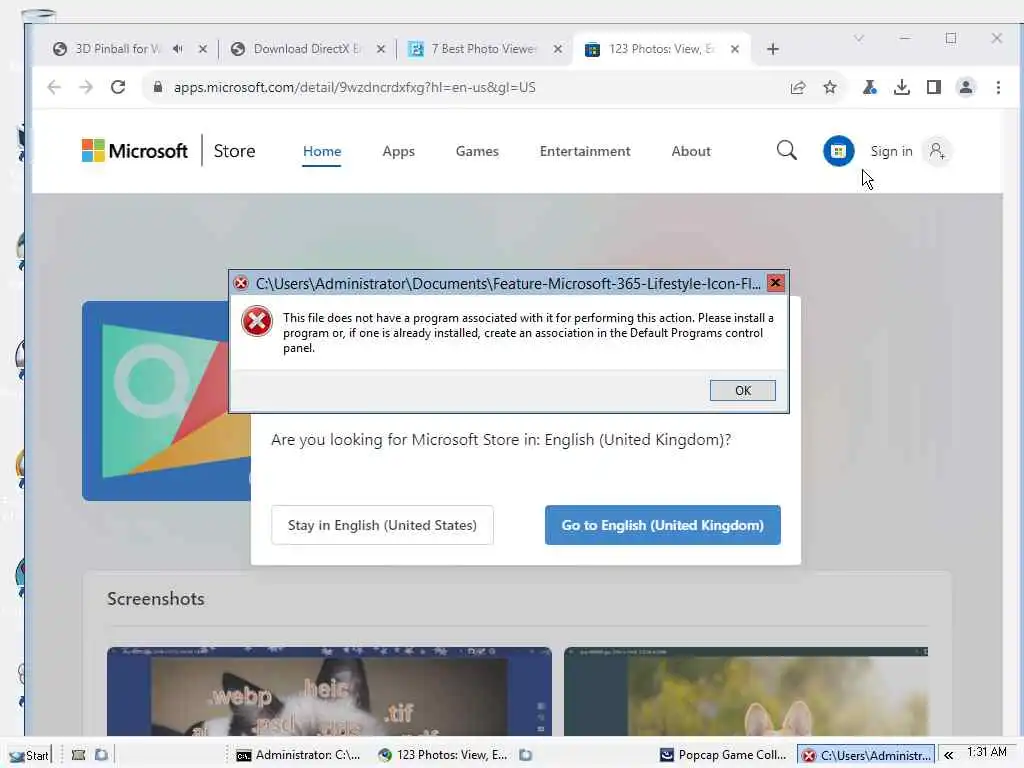The height and width of the screenshot is (768, 1024).
Task: Open the Entertainment section
Action: coord(585,152)
